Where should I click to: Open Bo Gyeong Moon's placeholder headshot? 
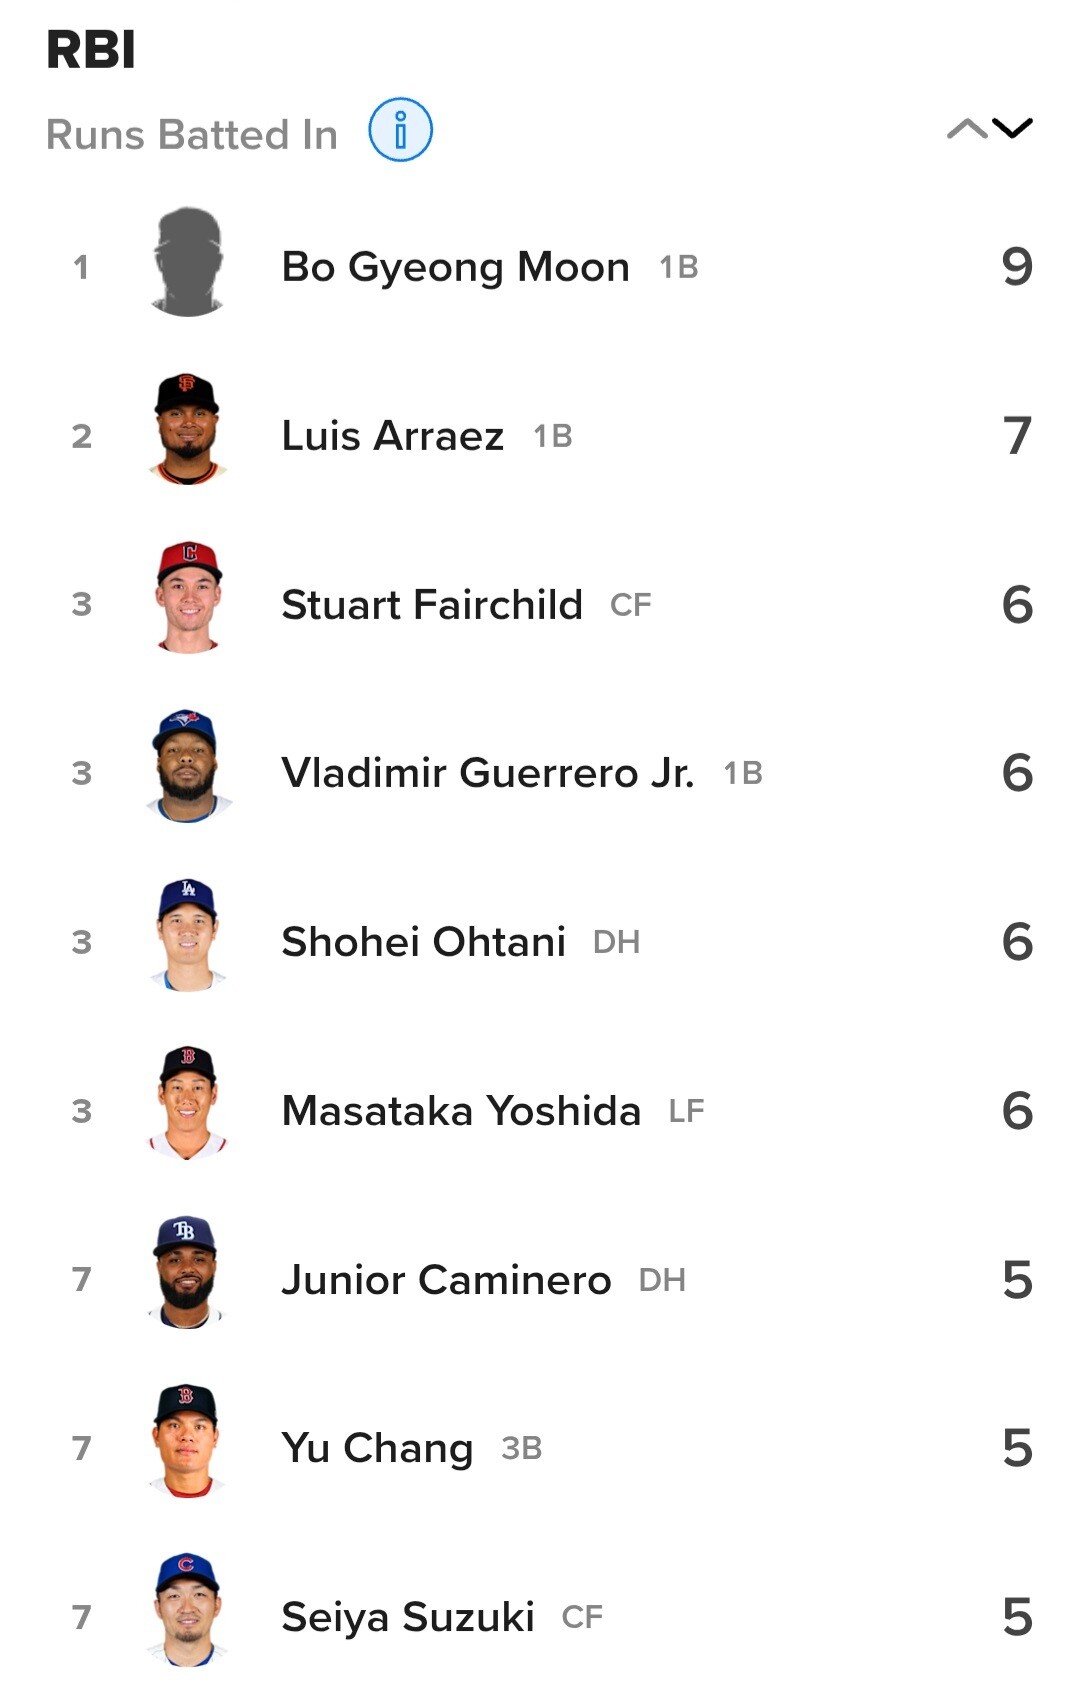[188, 262]
